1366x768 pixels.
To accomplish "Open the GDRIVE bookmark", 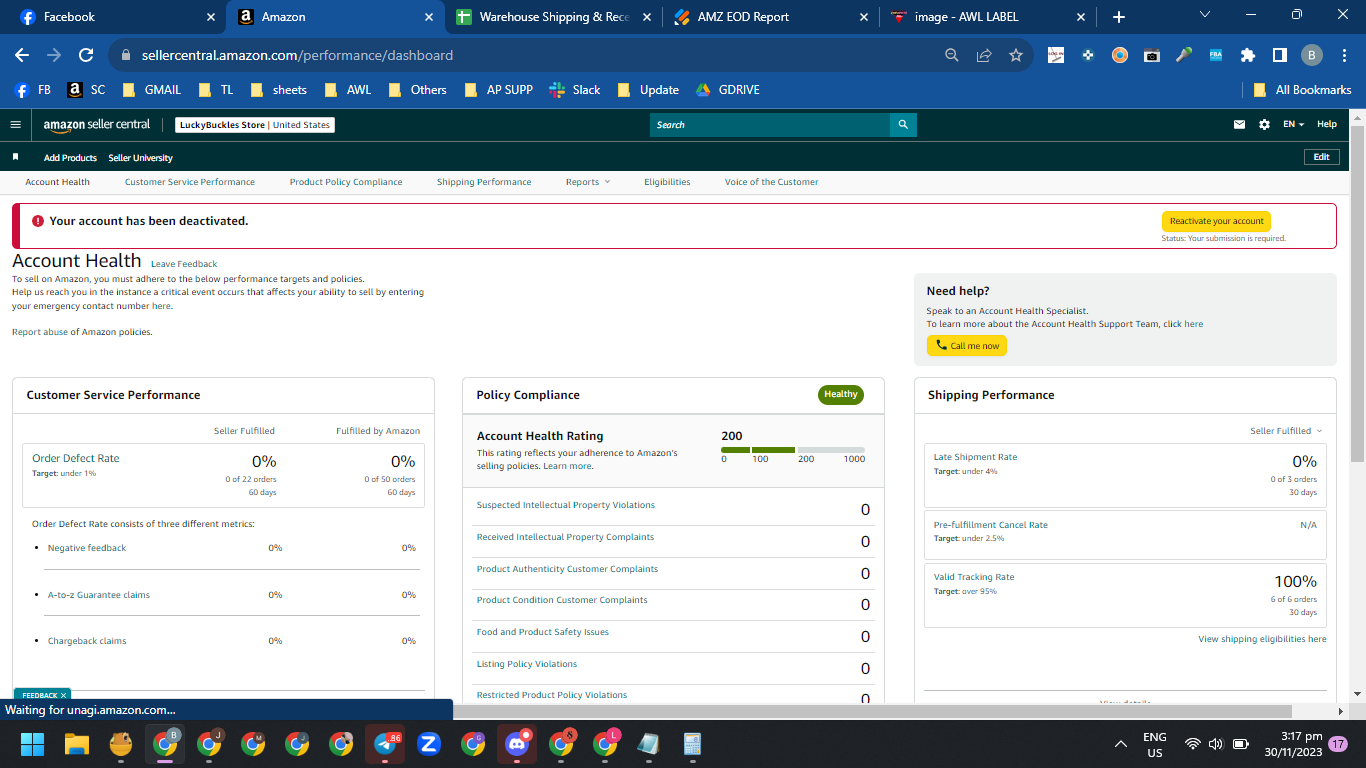I will [727, 90].
